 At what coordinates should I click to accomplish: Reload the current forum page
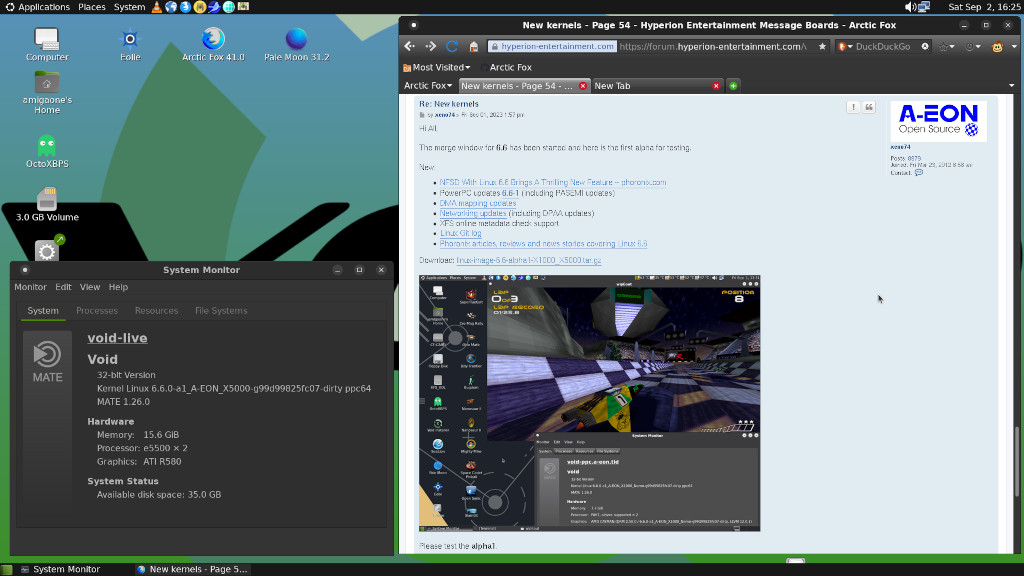(x=452, y=46)
